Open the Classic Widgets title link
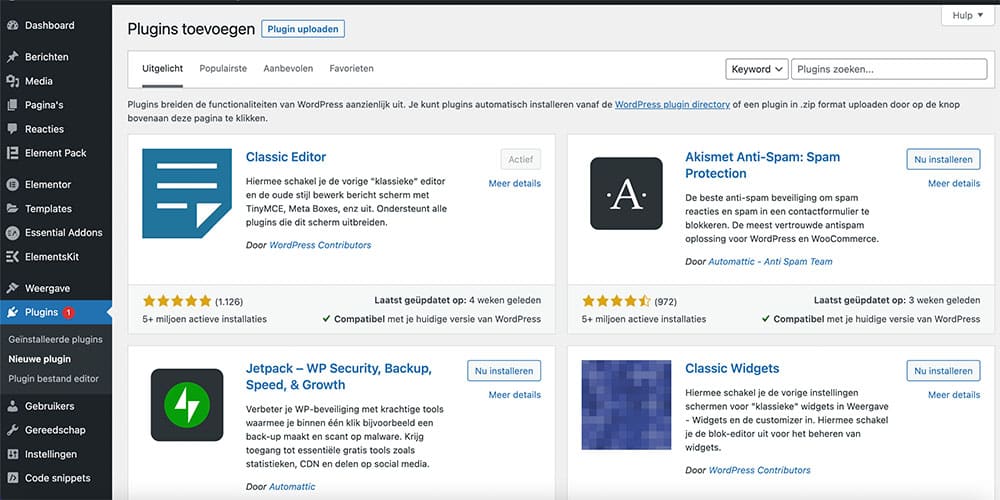Image resolution: width=1000 pixels, height=500 pixels. (732, 369)
